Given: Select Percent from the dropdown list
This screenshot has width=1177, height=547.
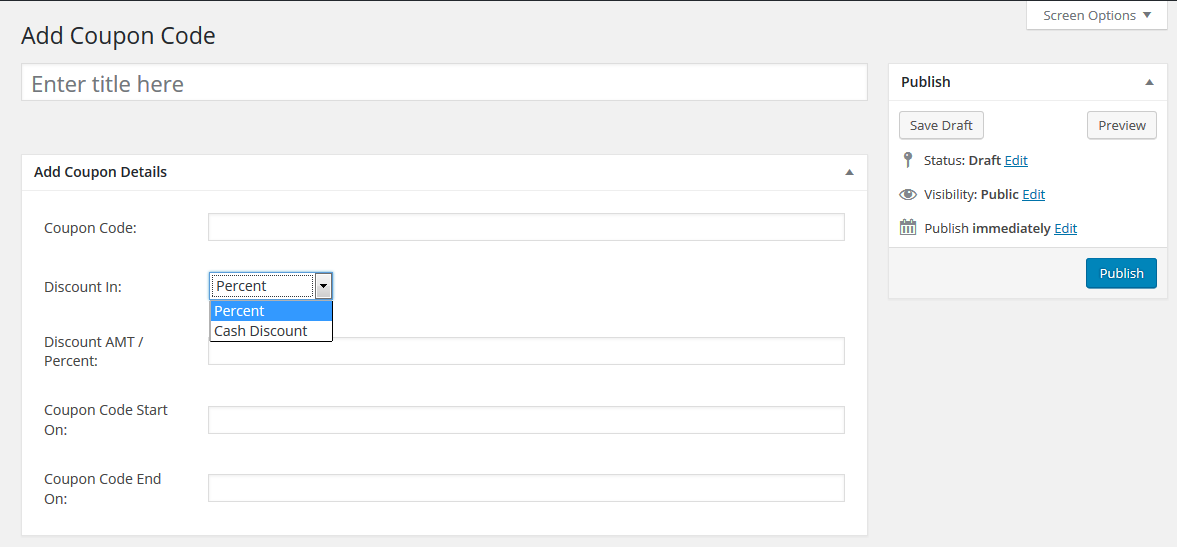Looking at the screenshot, I should coord(271,311).
